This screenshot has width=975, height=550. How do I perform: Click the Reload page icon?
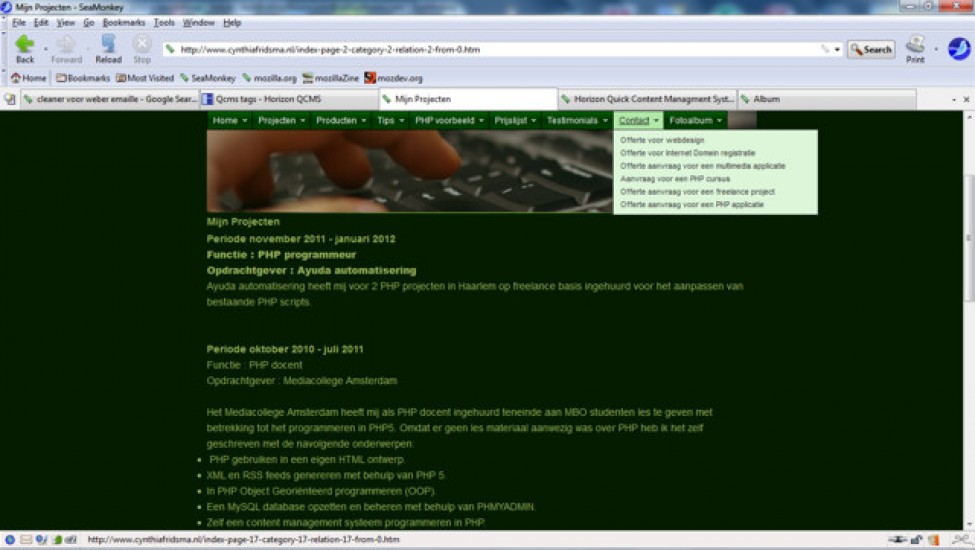[x=108, y=45]
